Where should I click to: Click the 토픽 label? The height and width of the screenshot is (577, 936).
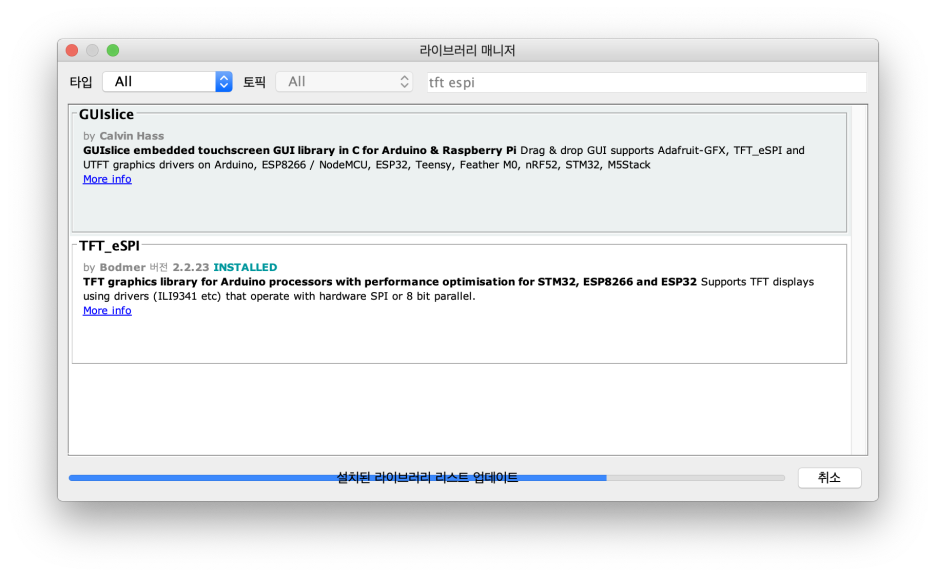tap(254, 82)
